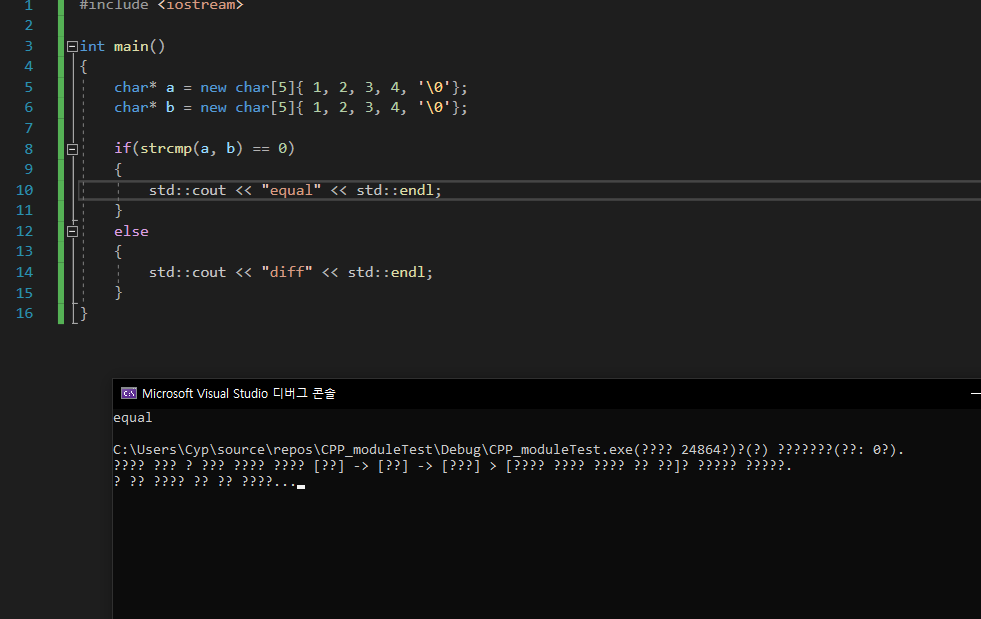Click line number 10 in the gutter
Image resolution: width=981 pixels, height=619 pixels.
click(x=24, y=190)
